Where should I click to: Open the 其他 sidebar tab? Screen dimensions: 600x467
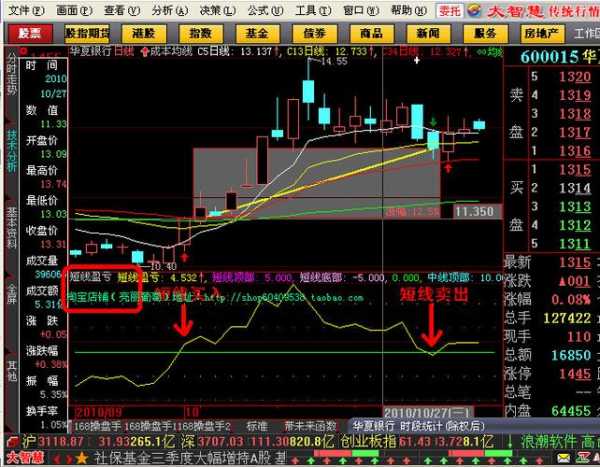(x=12, y=370)
